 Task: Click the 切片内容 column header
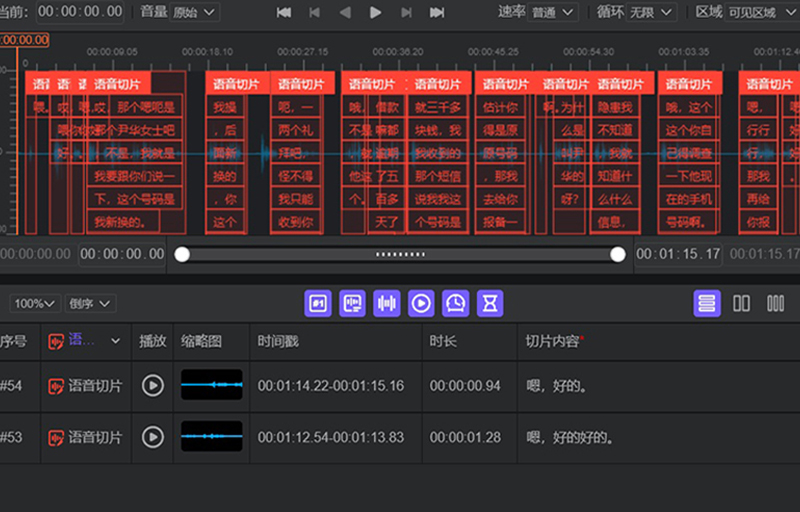click(x=554, y=341)
